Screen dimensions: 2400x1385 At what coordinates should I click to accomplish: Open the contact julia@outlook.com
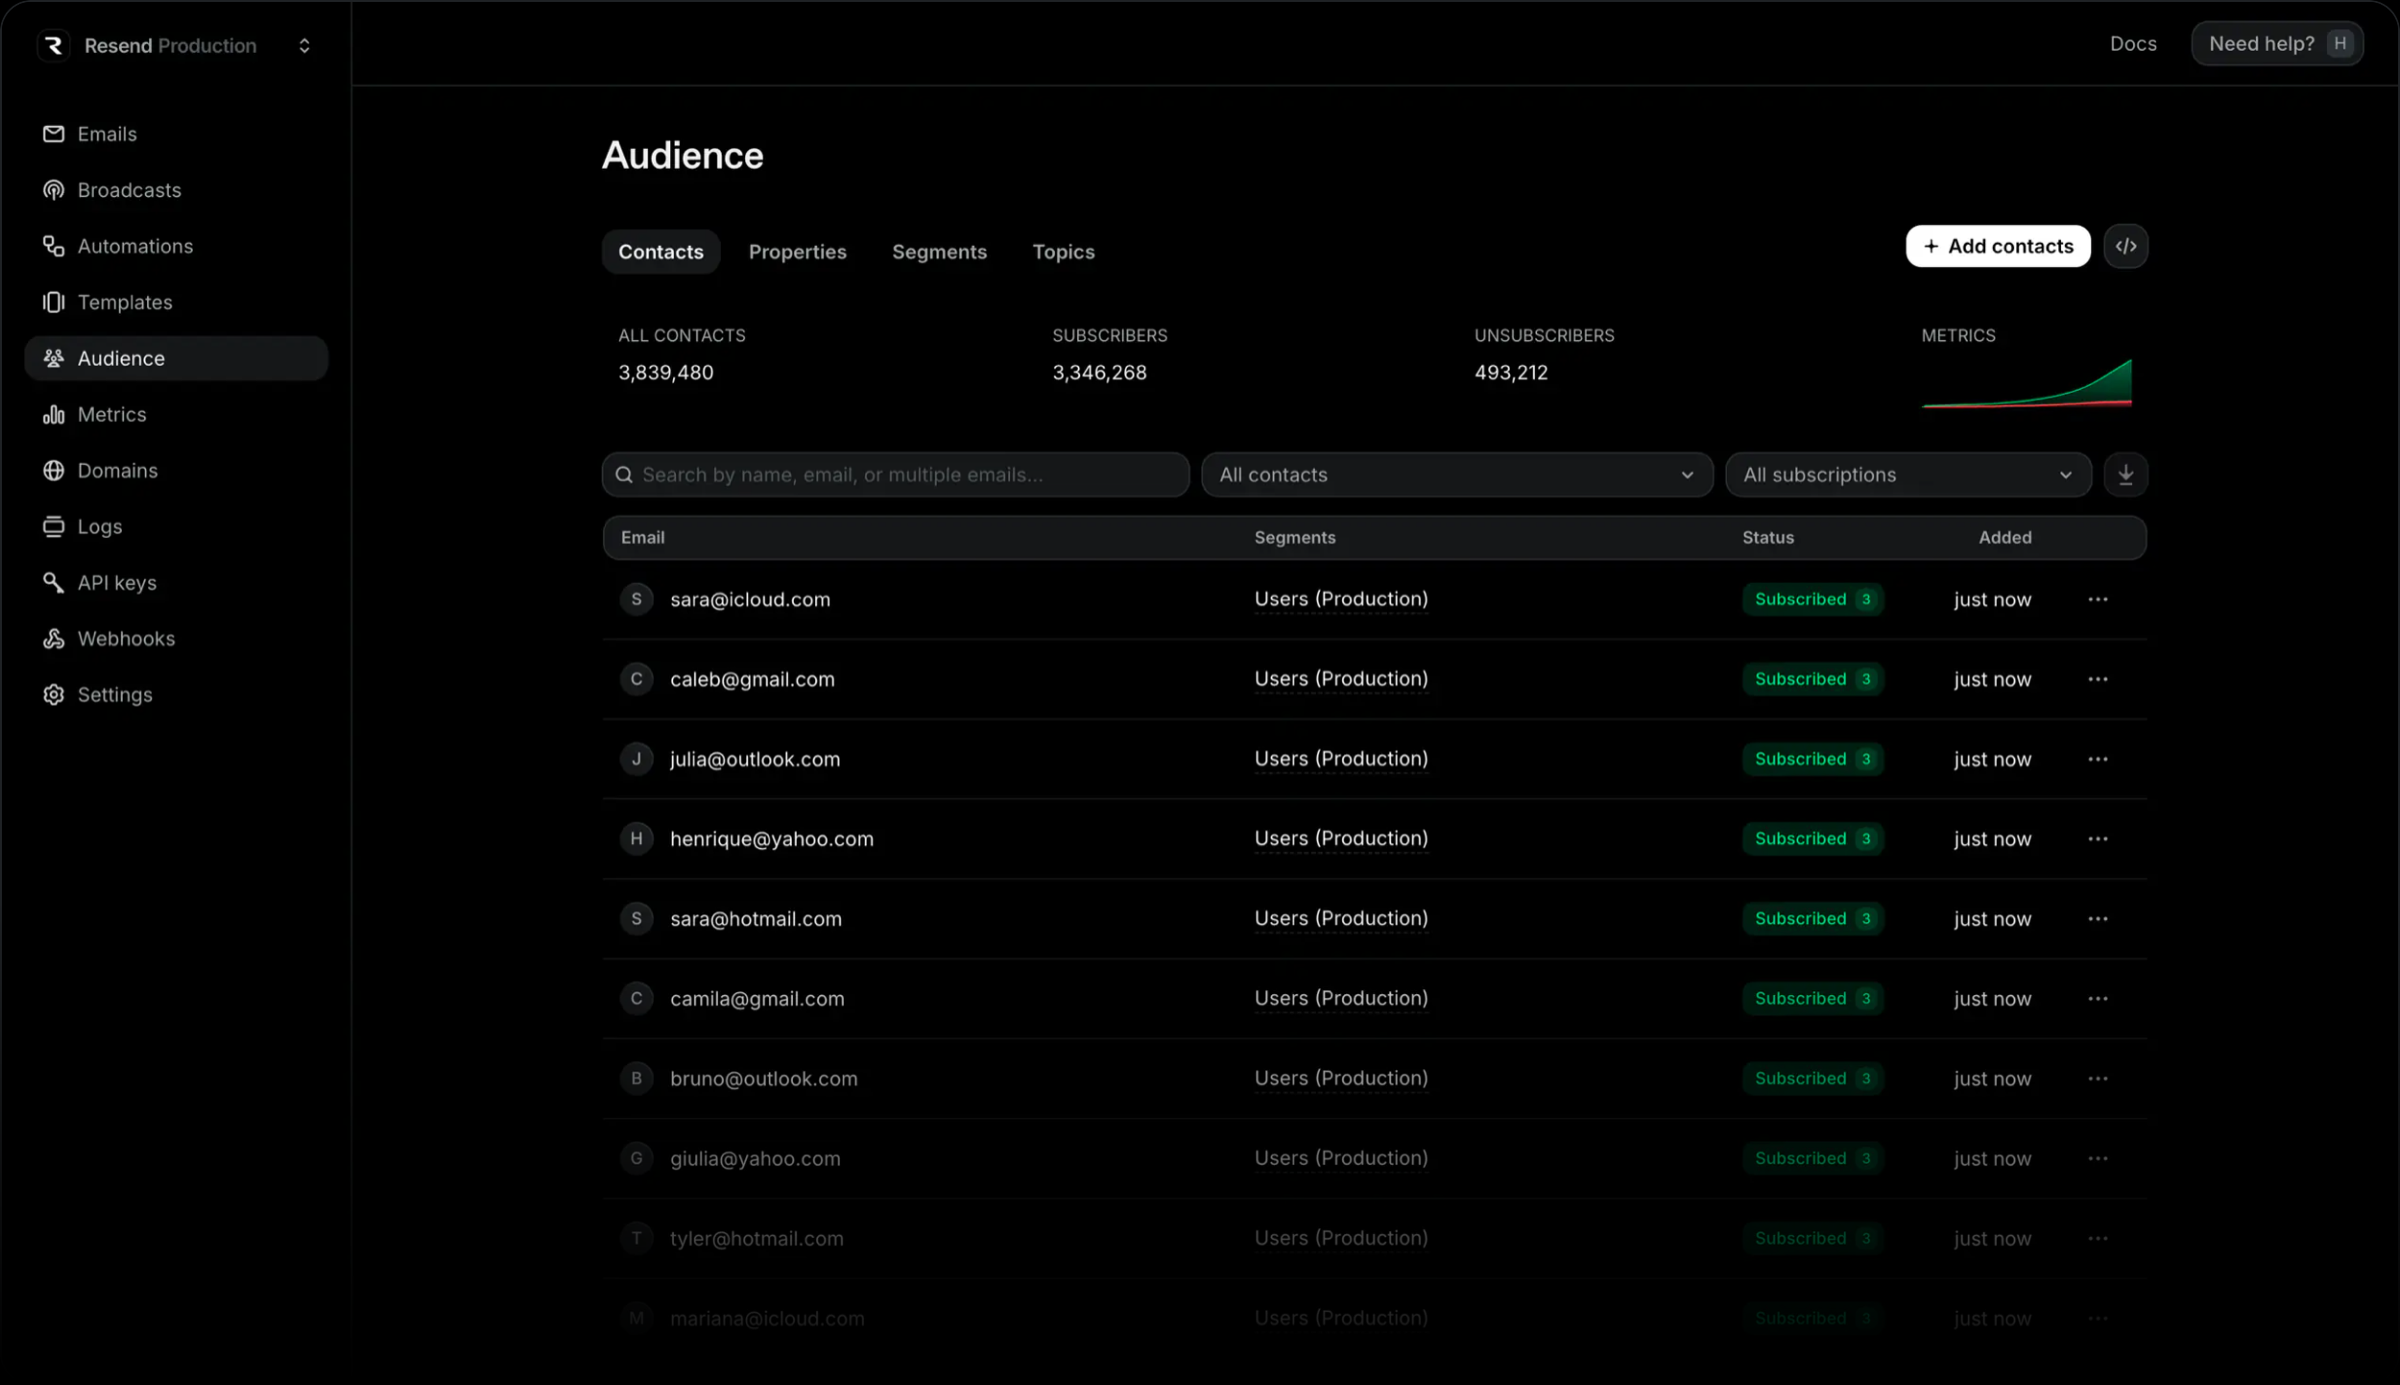(x=755, y=759)
